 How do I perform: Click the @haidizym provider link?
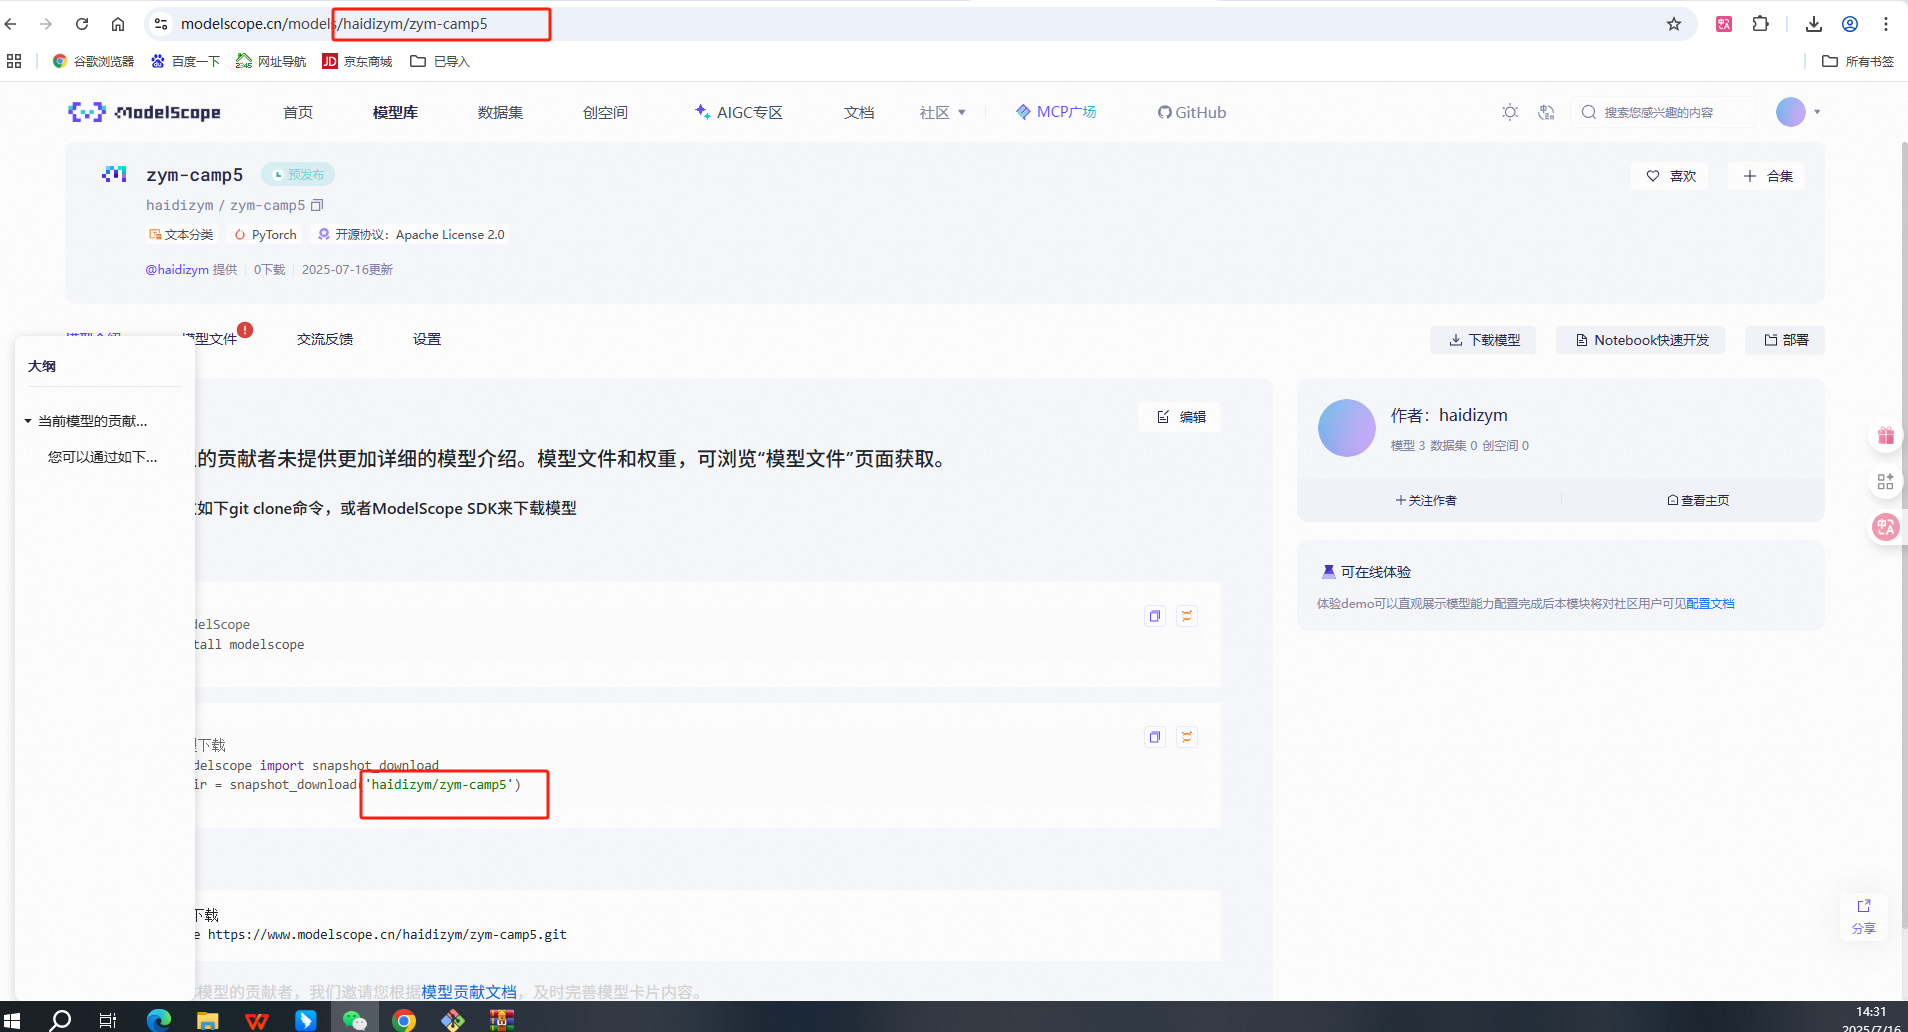click(x=177, y=269)
